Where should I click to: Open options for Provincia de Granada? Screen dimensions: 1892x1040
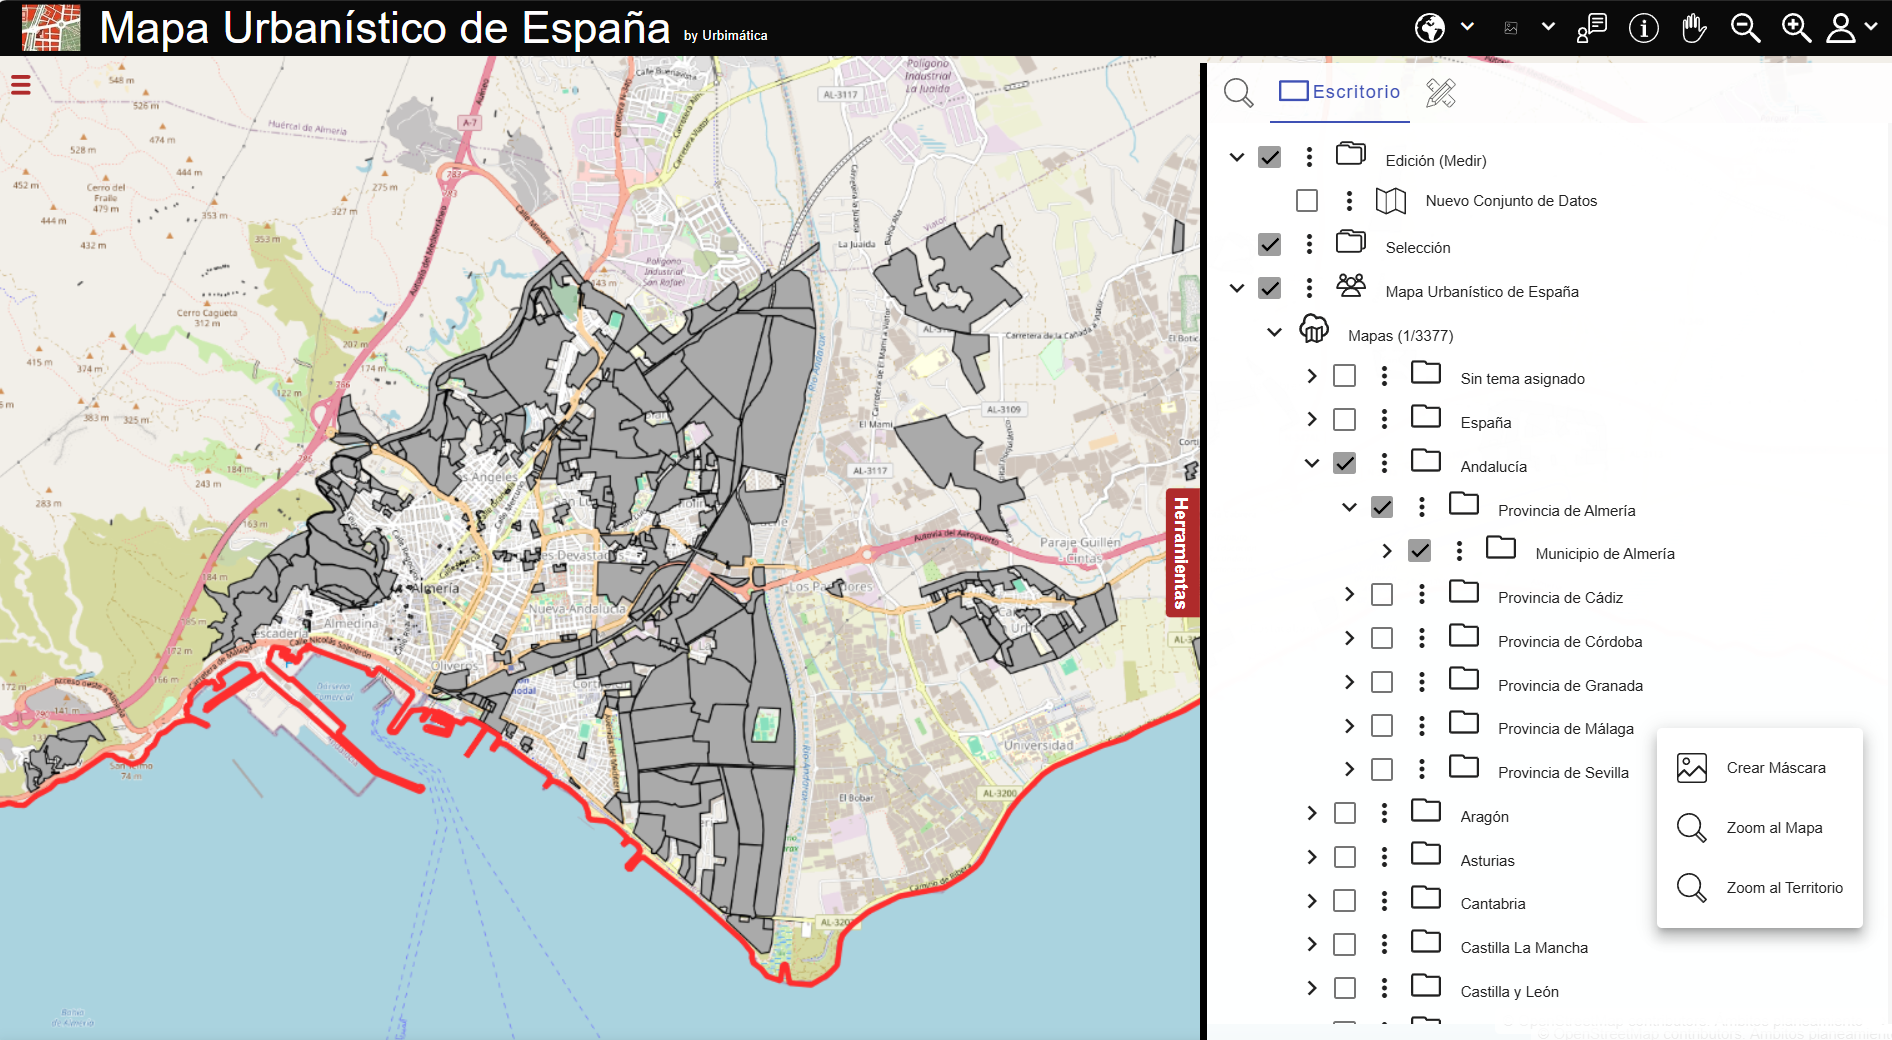pyautogui.click(x=1422, y=682)
